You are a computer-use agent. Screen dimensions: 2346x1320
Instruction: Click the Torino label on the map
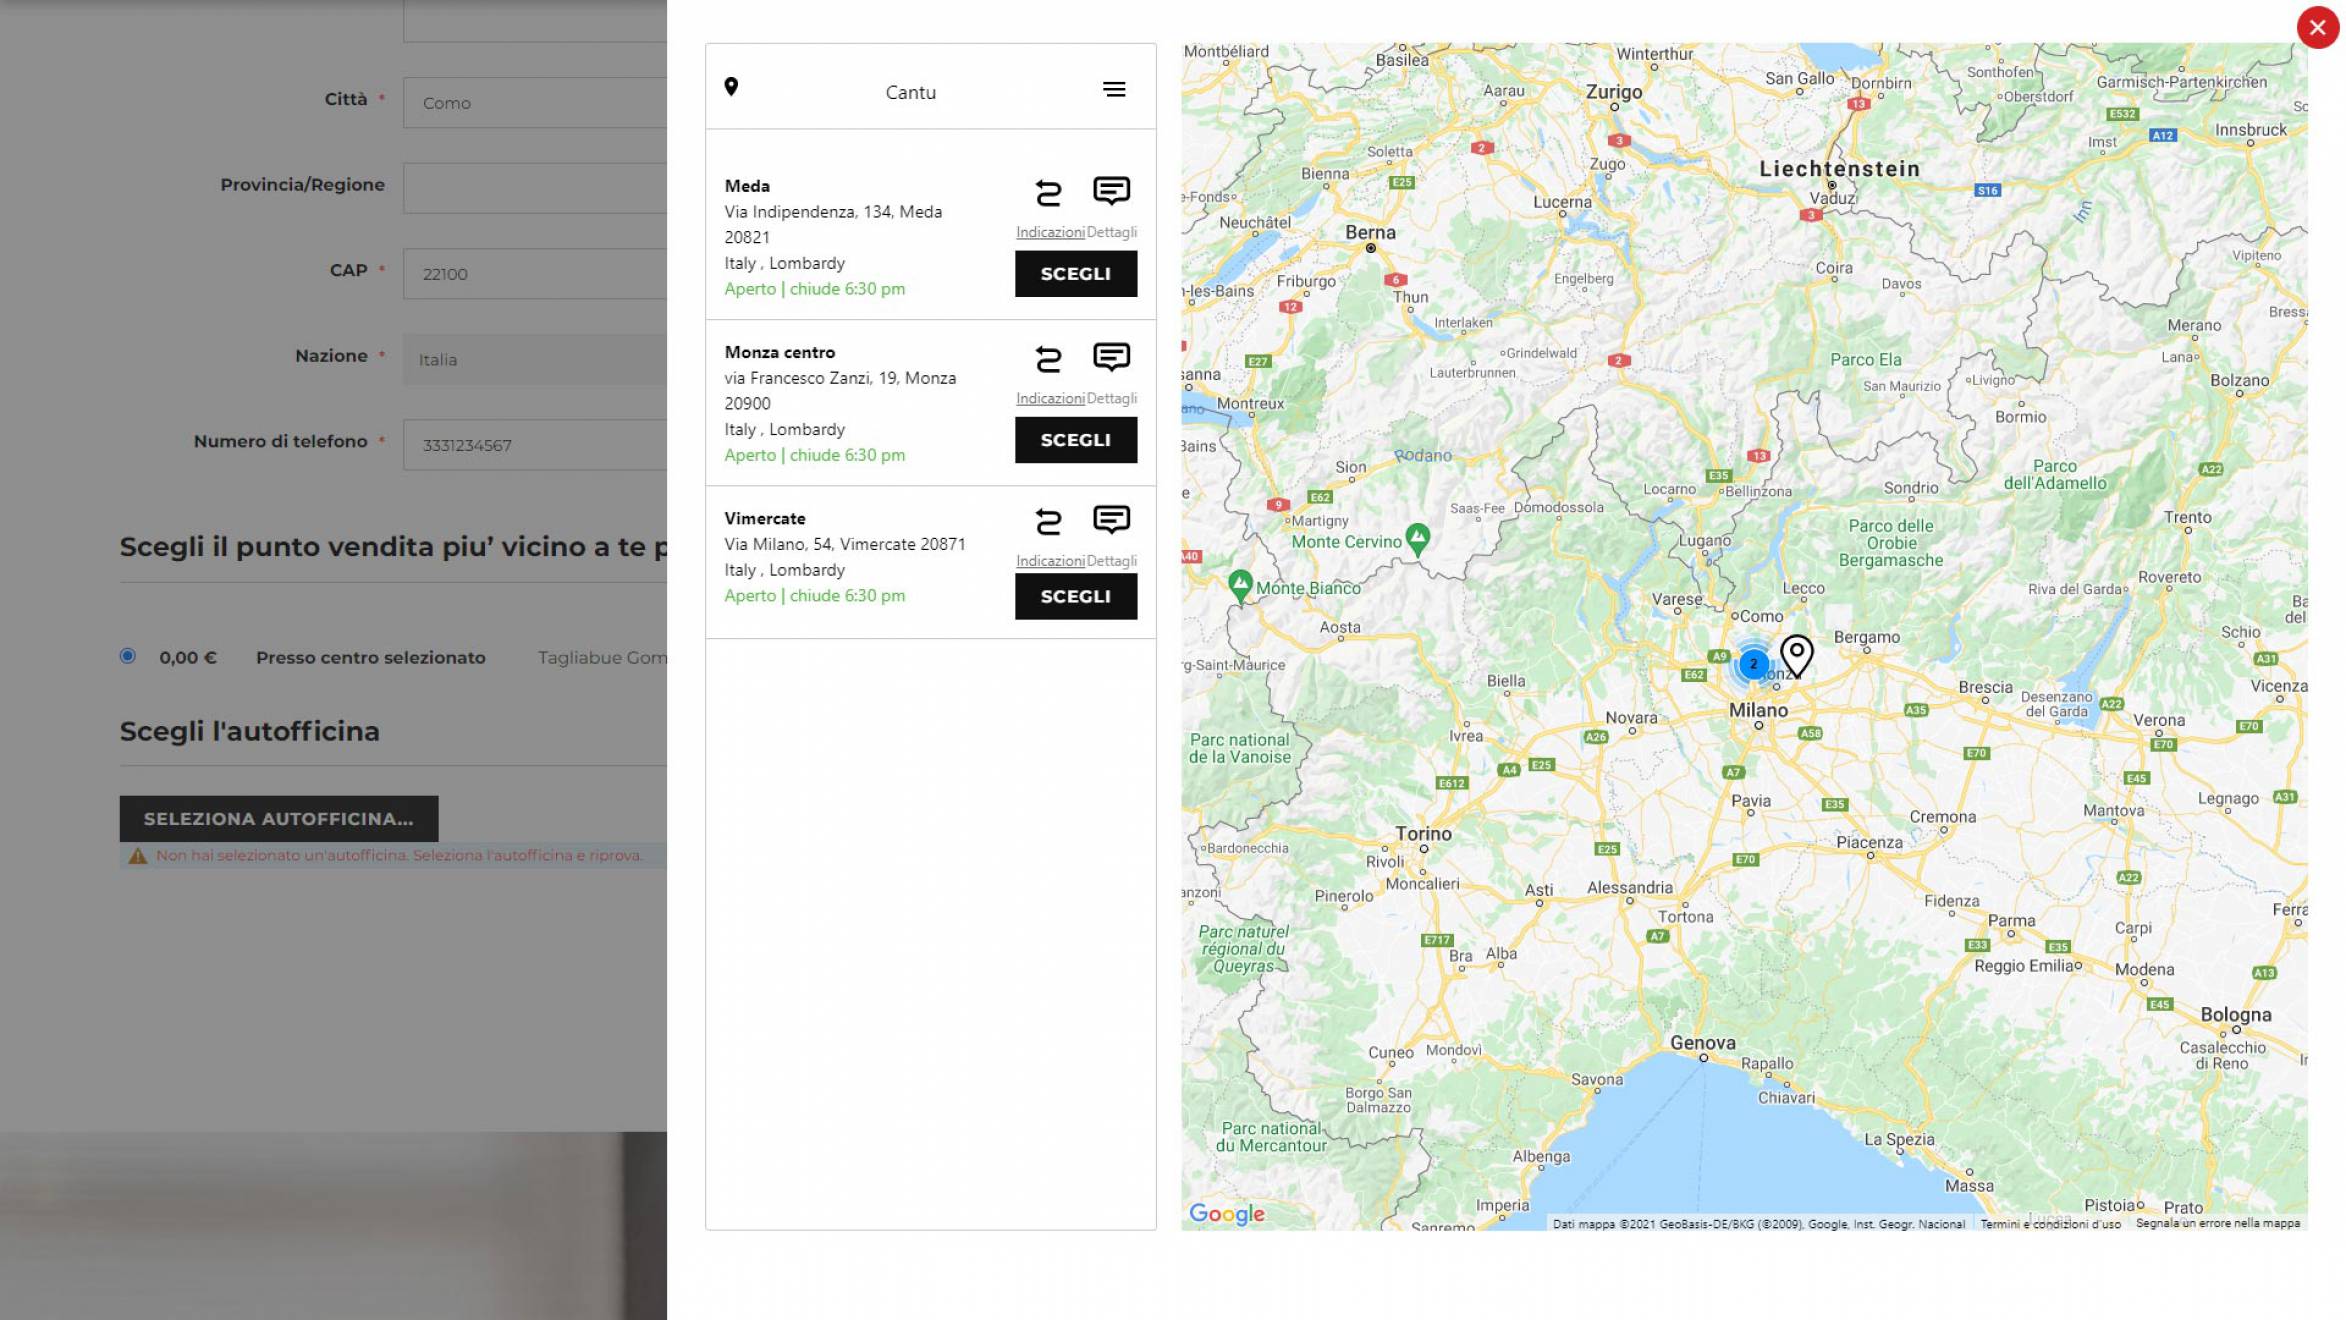coord(1423,834)
